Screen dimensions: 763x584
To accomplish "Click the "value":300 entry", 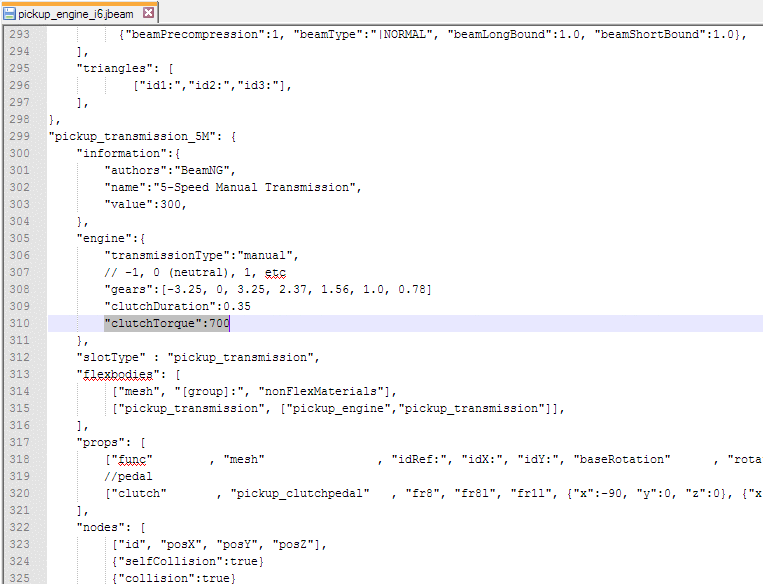I will [x=145, y=204].
